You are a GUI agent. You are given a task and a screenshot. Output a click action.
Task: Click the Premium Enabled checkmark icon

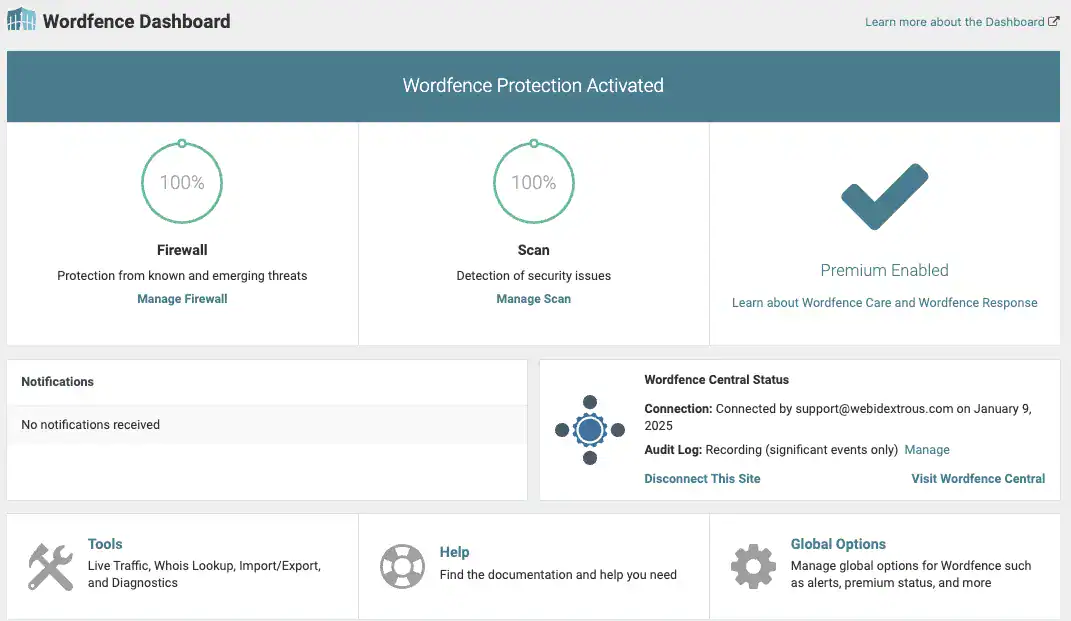click(x=884, y=197)
